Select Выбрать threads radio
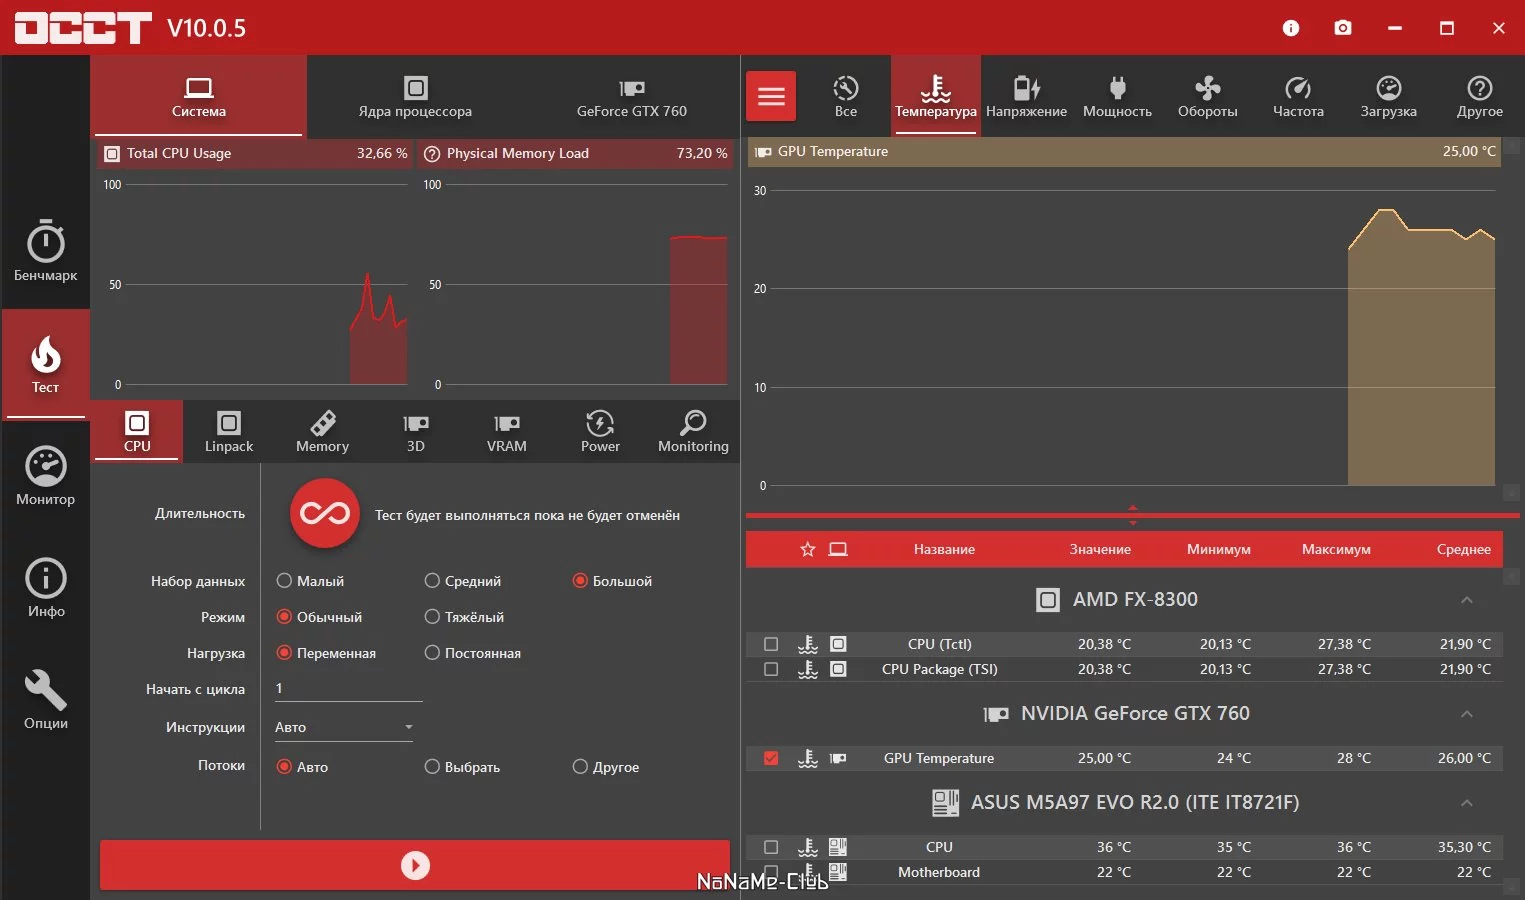 point(462,767)
